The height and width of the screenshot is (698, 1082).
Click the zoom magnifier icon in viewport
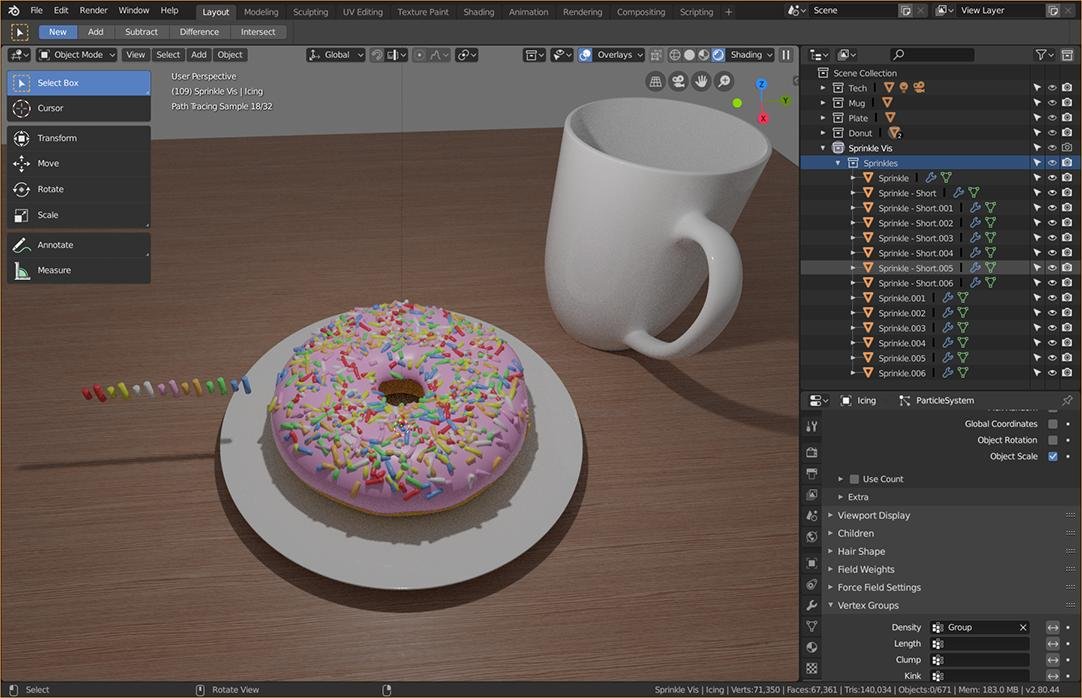click(x=724, y=82)
